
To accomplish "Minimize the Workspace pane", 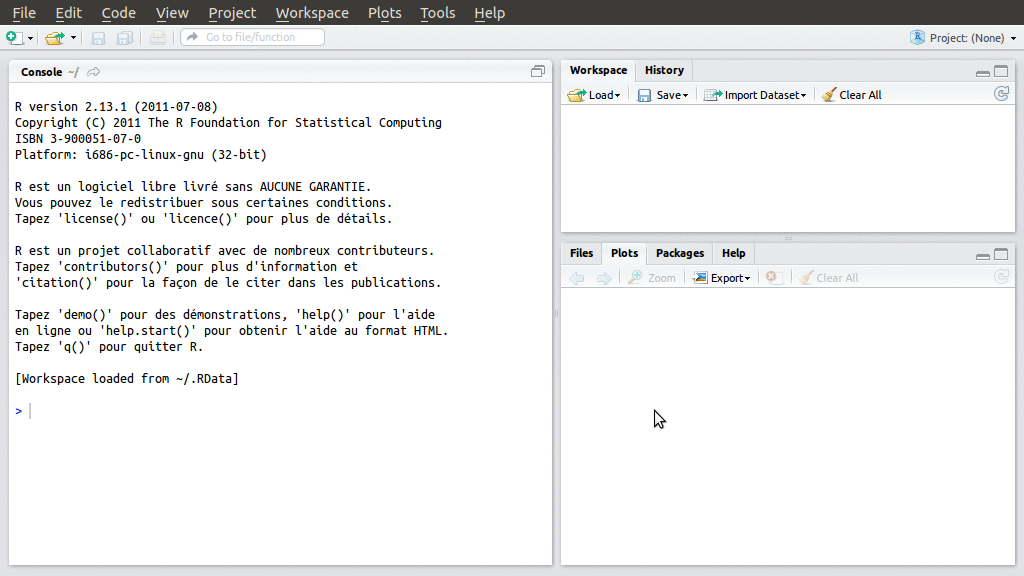I will (982, 72).
